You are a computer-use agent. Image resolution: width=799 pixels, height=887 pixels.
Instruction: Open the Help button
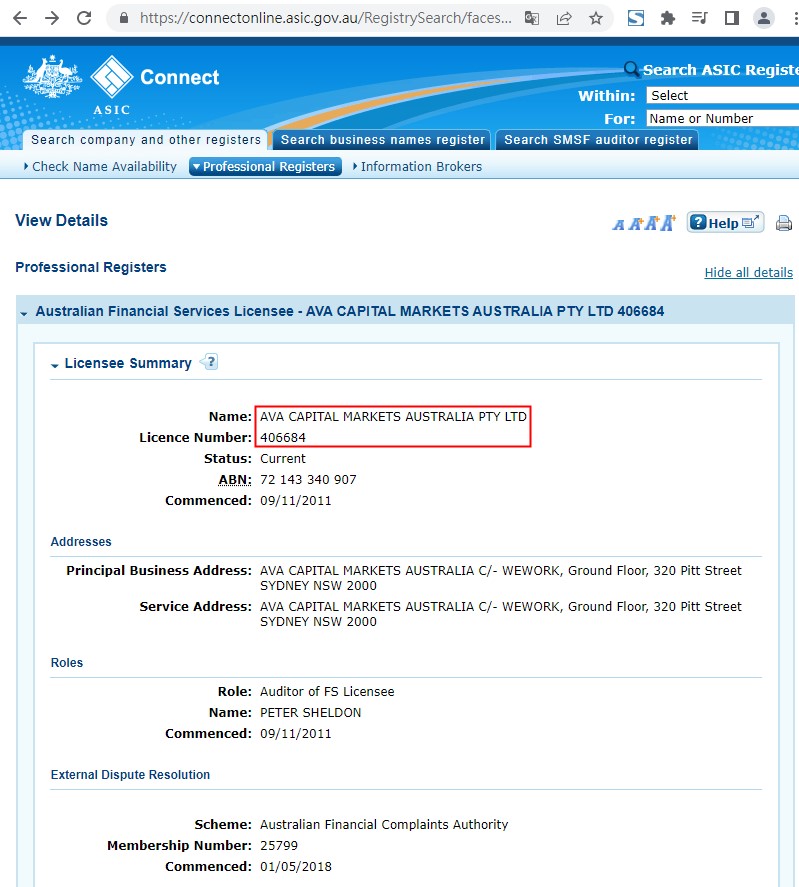(x=725, y=222)
